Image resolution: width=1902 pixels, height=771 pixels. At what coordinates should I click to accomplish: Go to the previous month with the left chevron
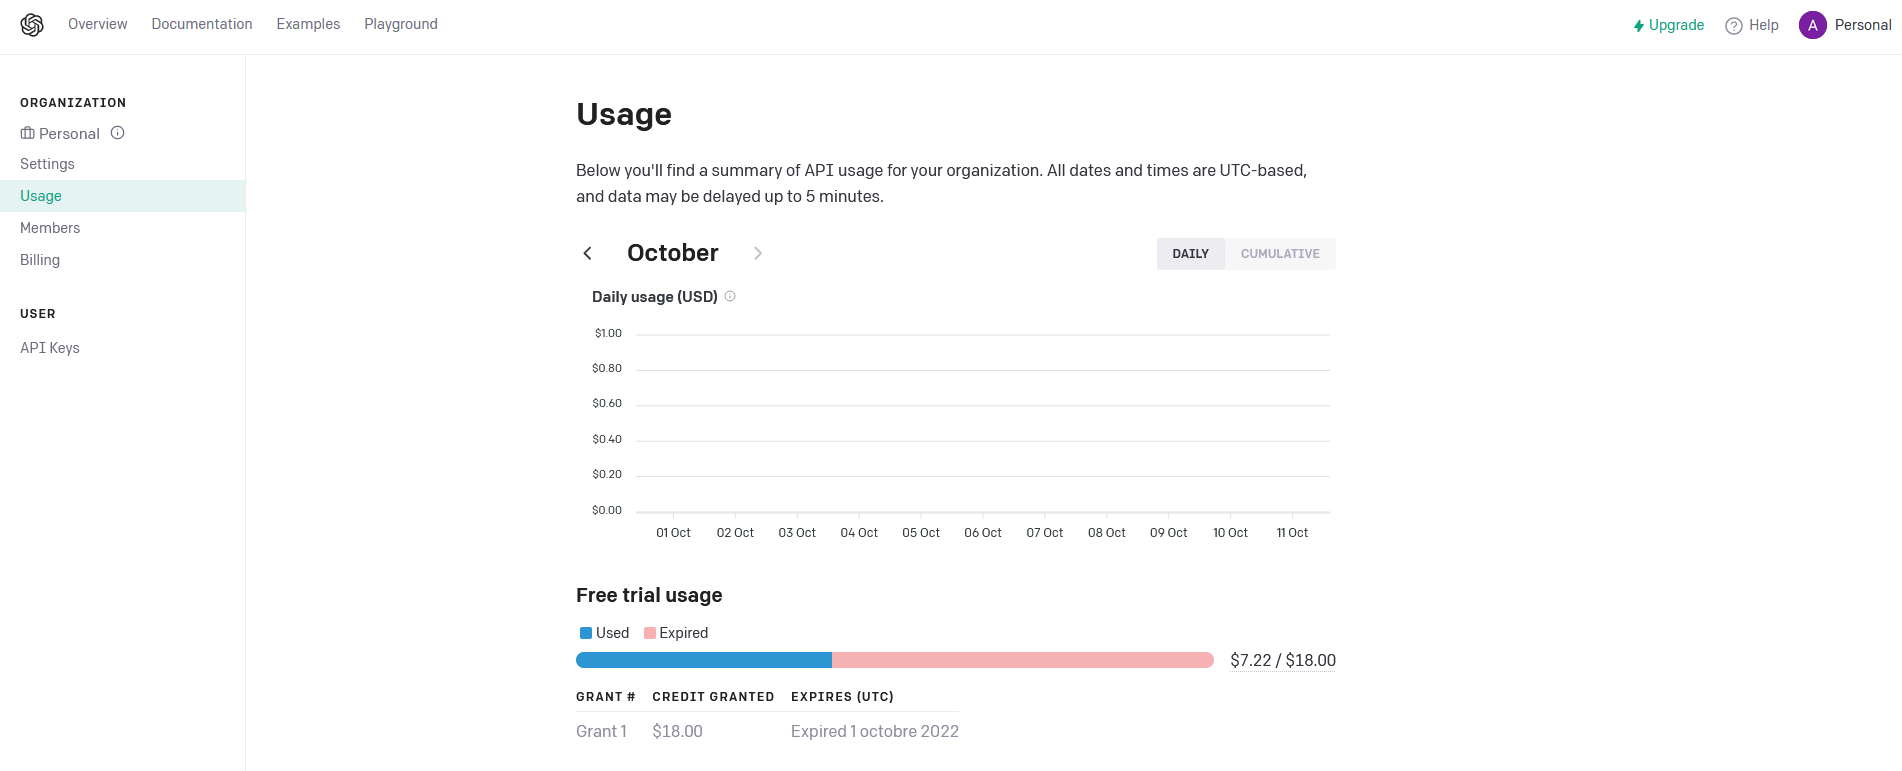coord(587,253)
